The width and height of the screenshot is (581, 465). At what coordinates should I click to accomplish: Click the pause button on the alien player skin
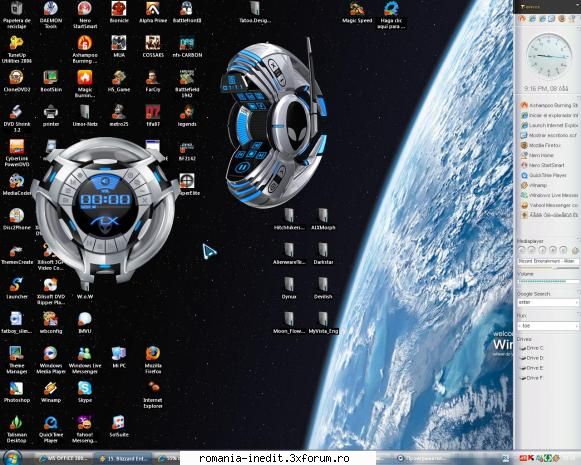(242, 167)
